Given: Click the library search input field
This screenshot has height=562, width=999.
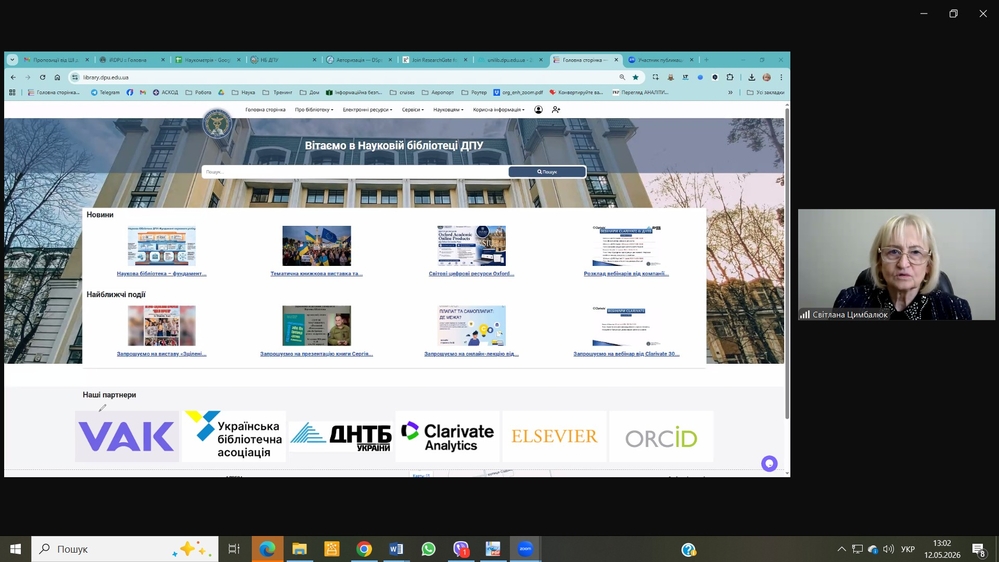Looking at the screenshot, I should pos(355,171).
